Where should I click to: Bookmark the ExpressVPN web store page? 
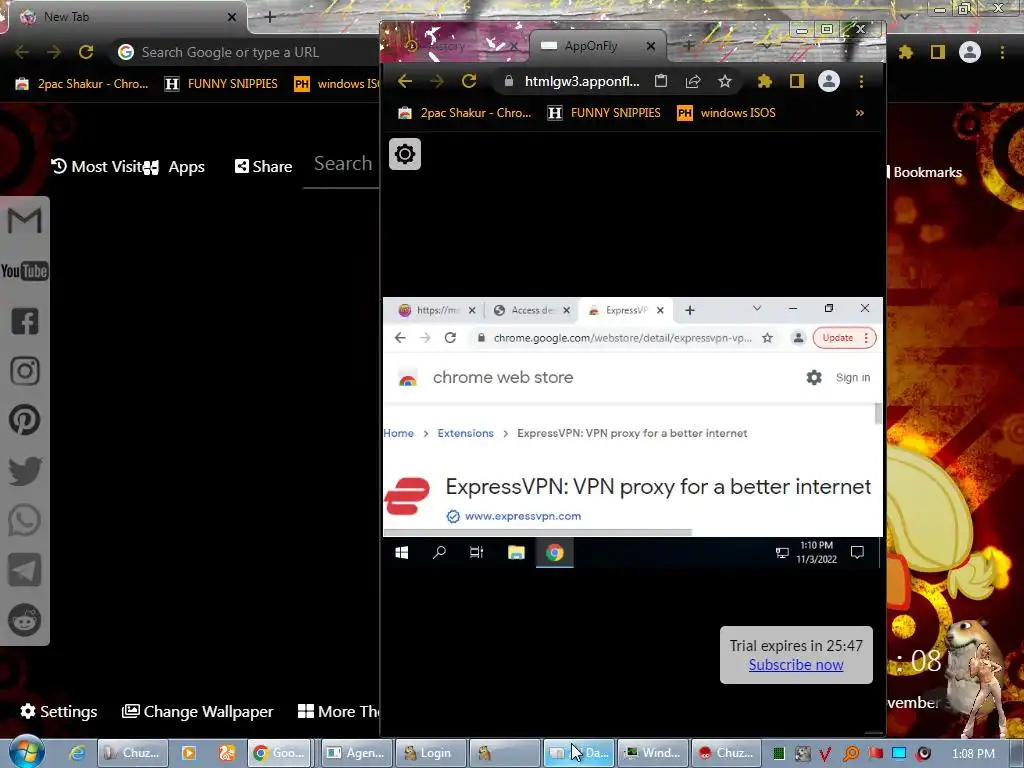(x=767, y=338)
